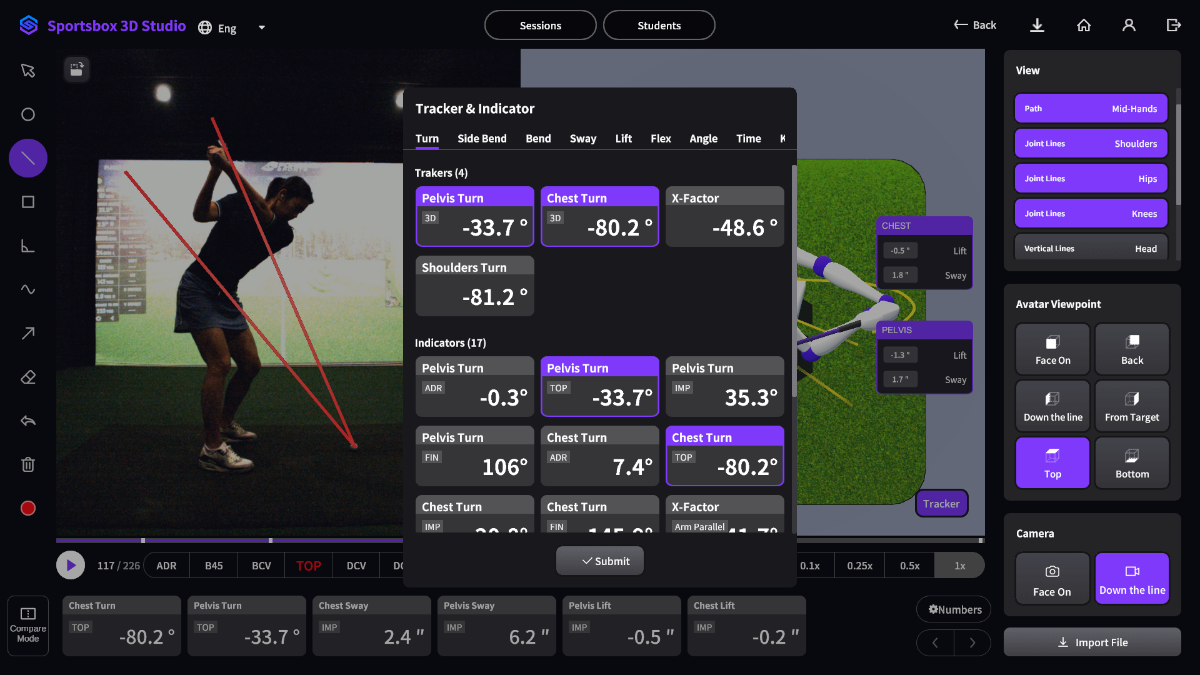Open the Eng language dropdown
1200x675 pixels.
point(233,27)
